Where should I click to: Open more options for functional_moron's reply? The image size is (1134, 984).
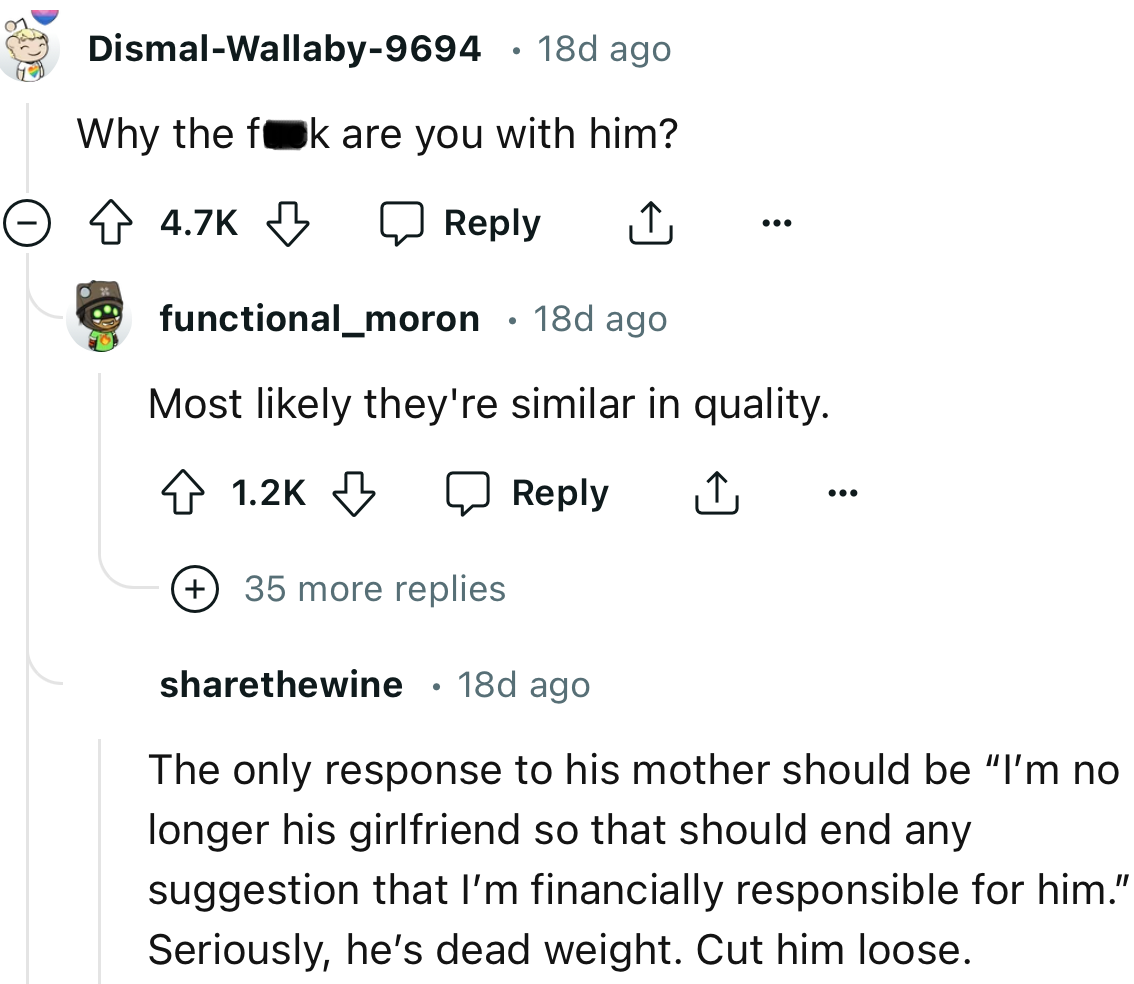843,492
